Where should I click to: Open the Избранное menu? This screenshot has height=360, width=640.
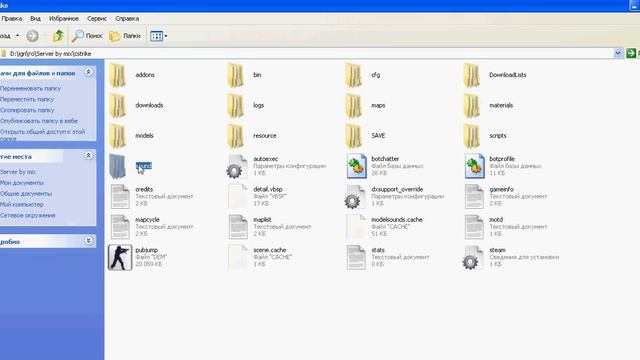click(64, 18)
